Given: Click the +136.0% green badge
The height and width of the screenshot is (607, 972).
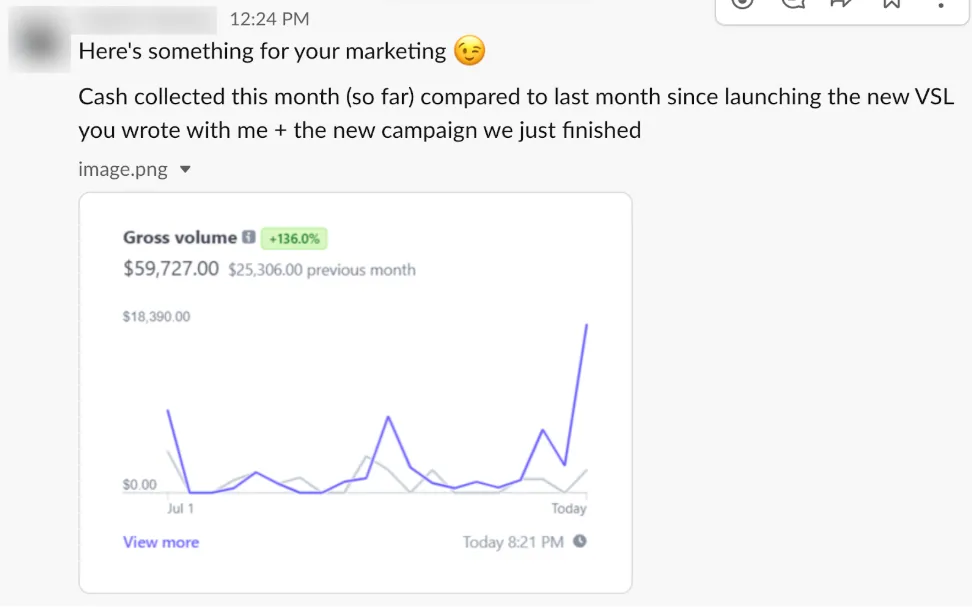Looking at the screenshot, I should (294, 239).
